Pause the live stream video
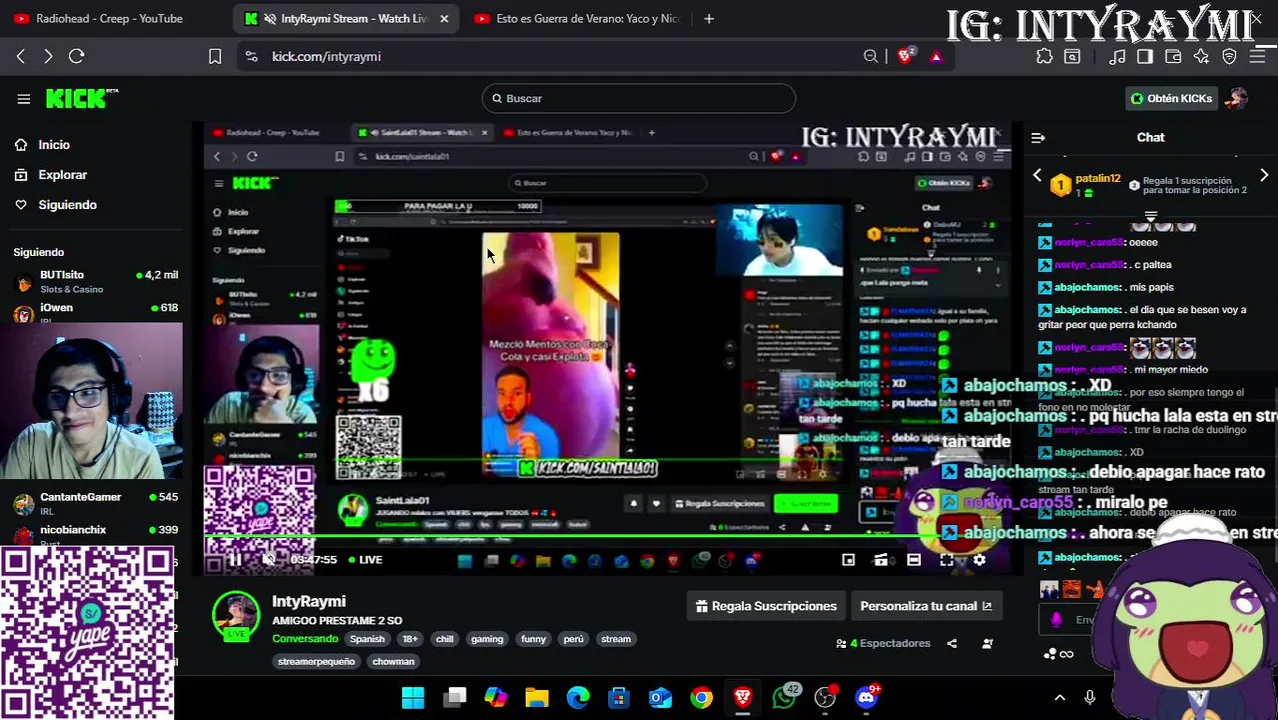Screen dimensions: 1278x720 tap(235, 560)
